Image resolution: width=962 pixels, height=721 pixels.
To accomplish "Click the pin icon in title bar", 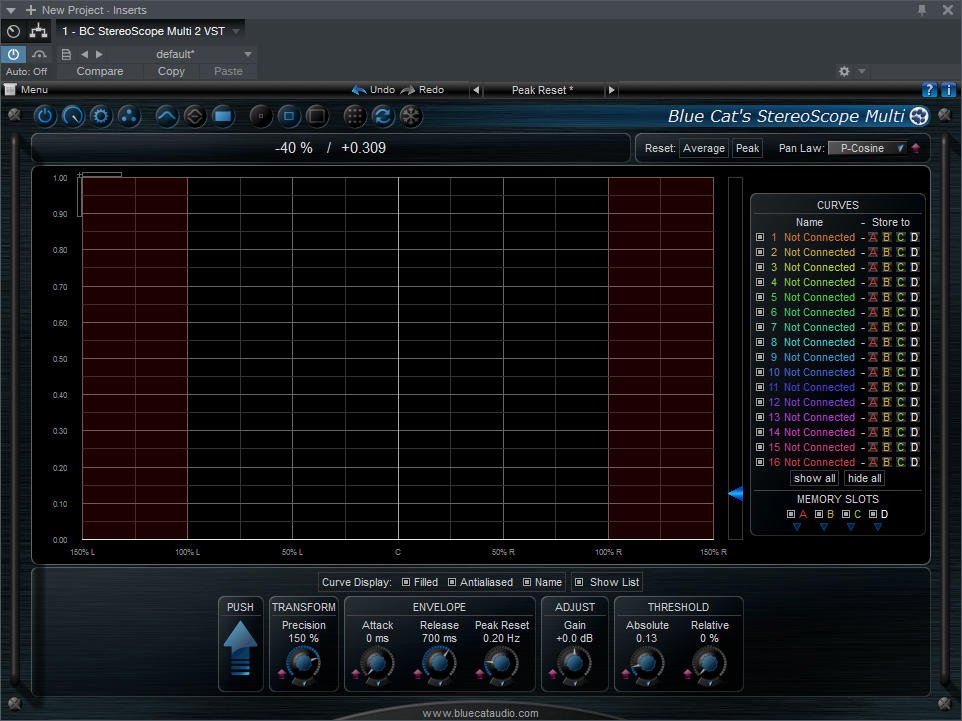I will [922, 9].
